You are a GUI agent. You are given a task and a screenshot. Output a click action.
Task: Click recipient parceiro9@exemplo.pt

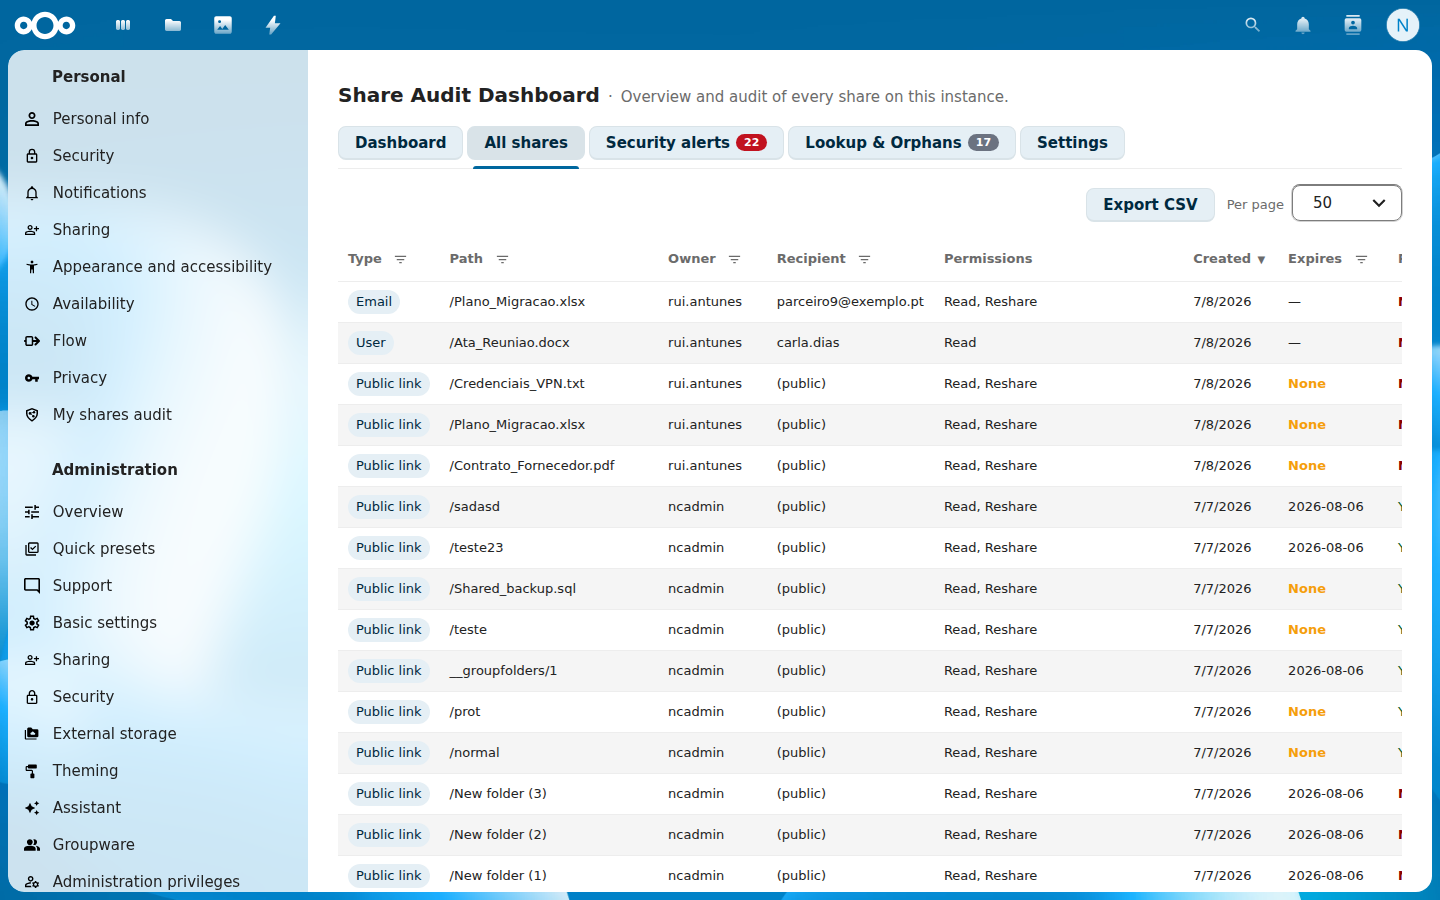pyautogui.click(x=850, y=302)
